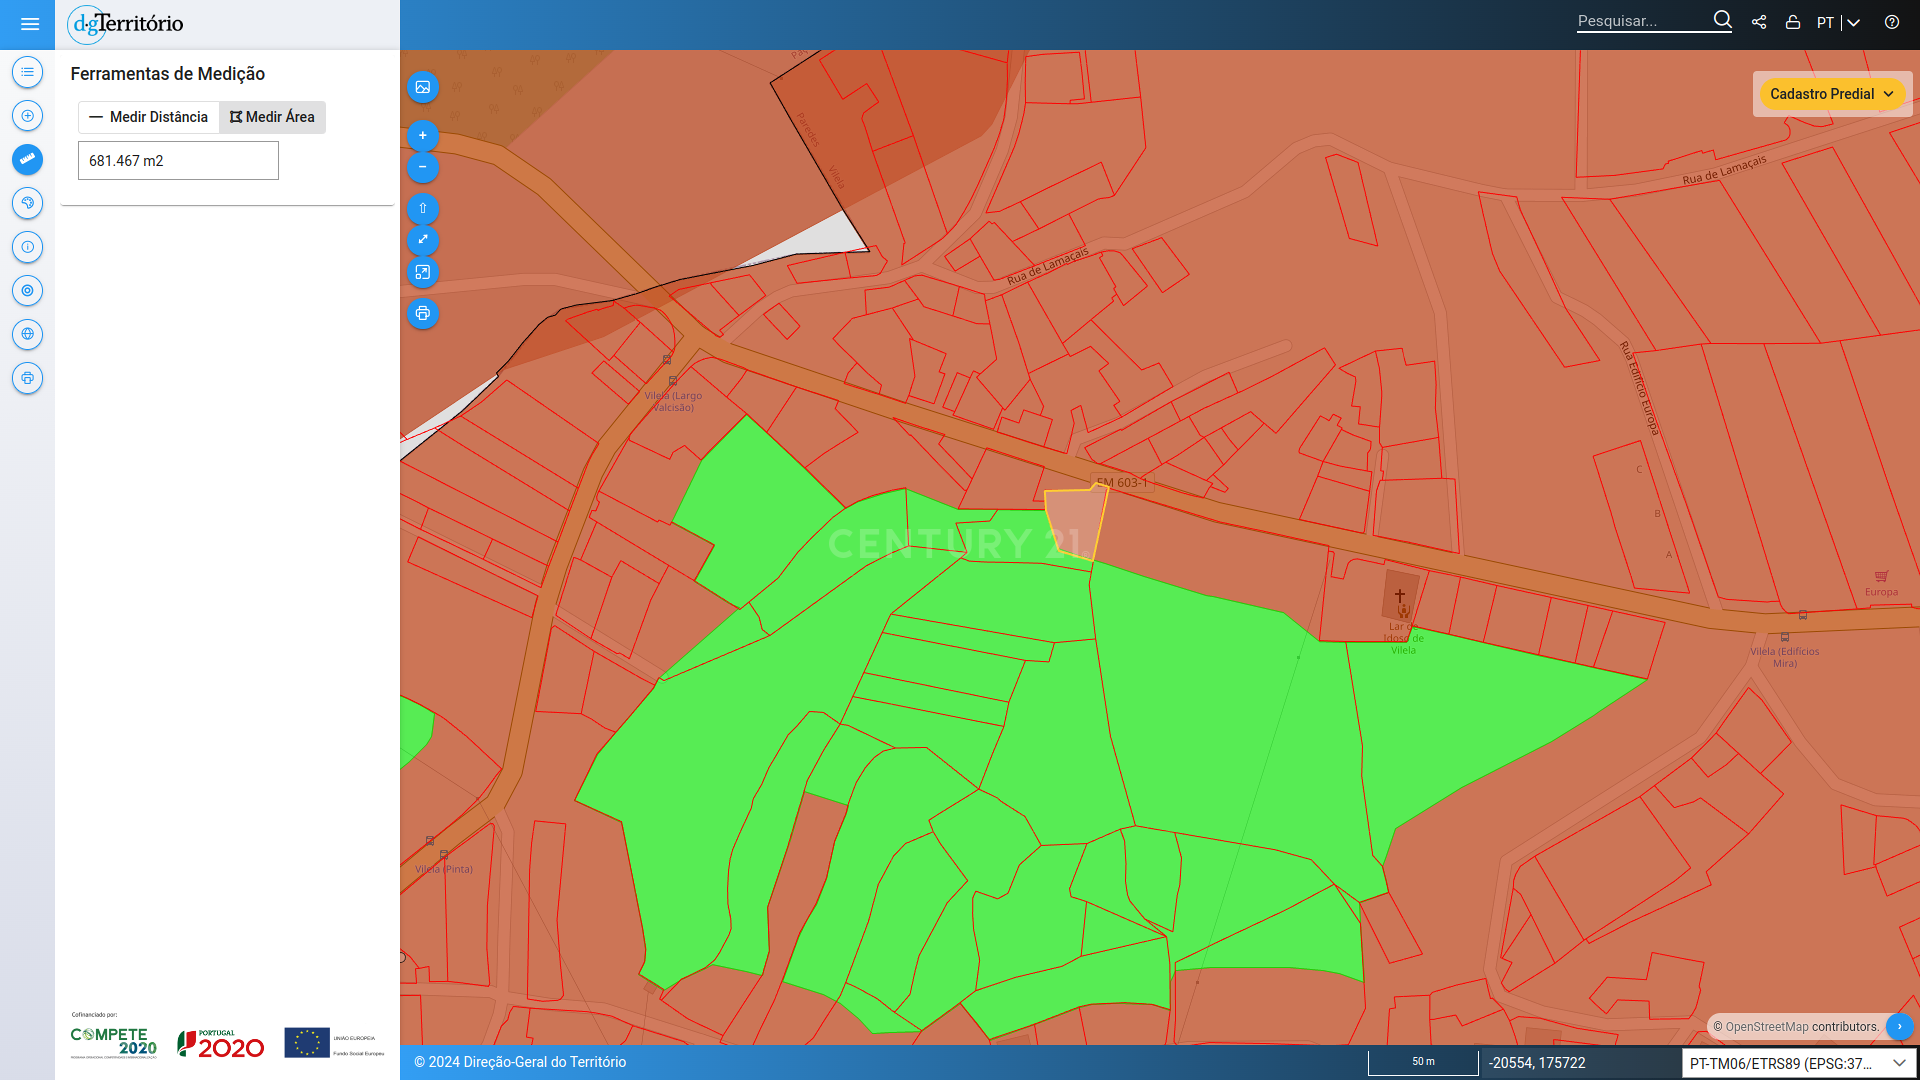This screenshot has height=1080, width=1920.
Task: Open the printer icon in left sidebar
Action: coord(27,378)
